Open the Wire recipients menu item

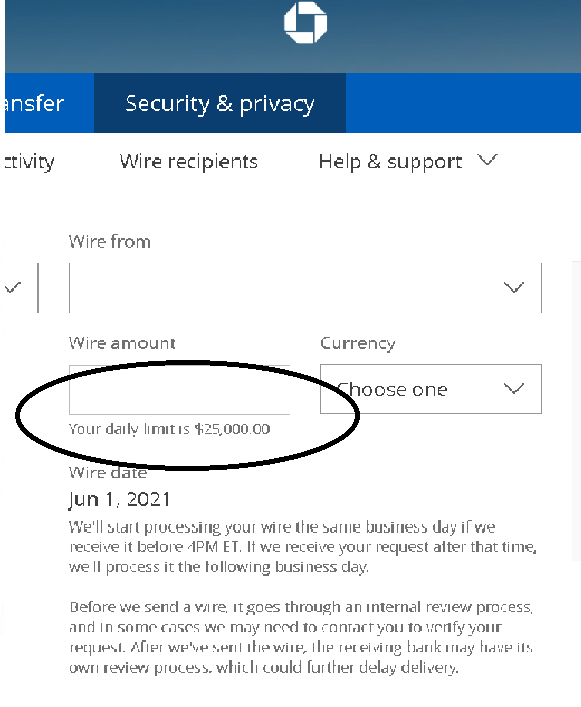(188, 161)
